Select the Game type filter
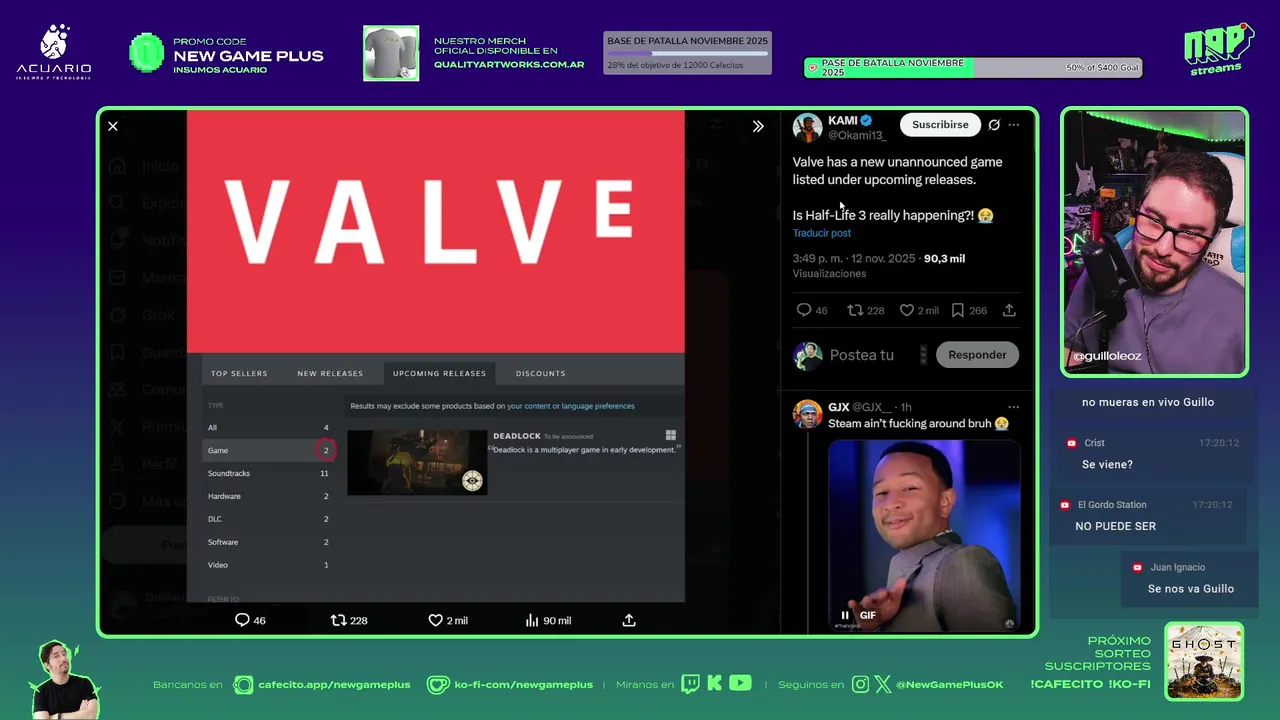The width and height of the screenshot is (1280, 720). (x=268, y=450)
